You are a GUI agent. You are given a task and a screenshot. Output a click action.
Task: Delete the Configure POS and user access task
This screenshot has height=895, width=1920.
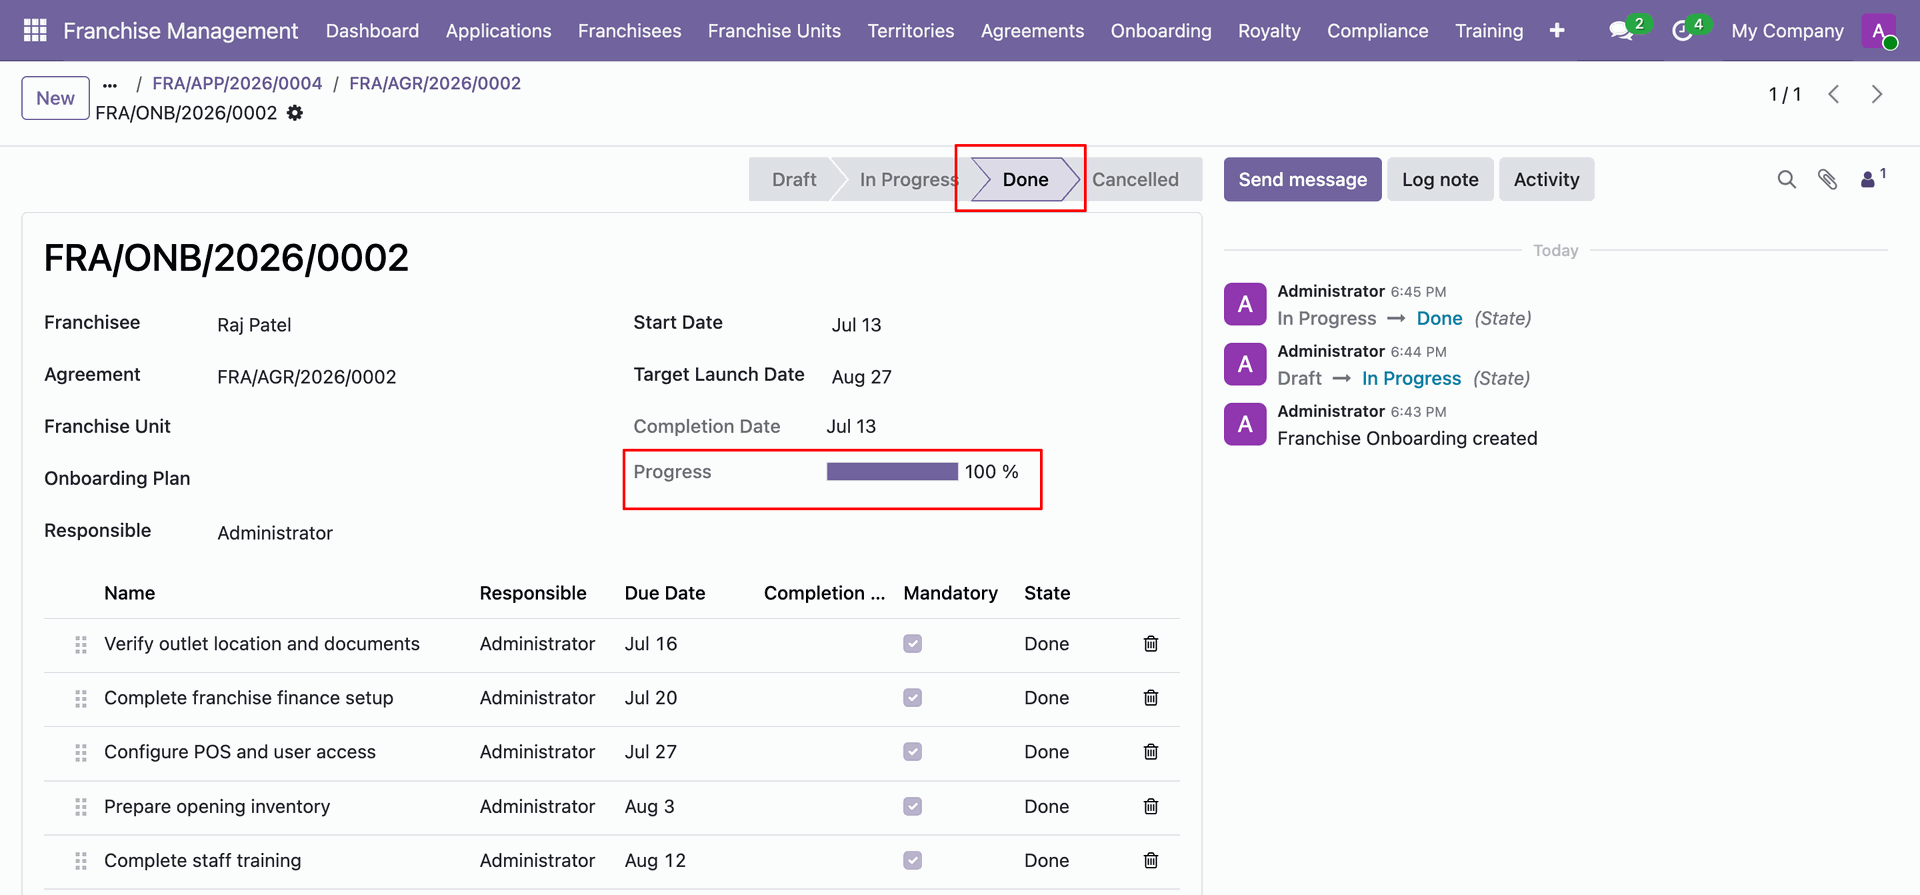1151,751
